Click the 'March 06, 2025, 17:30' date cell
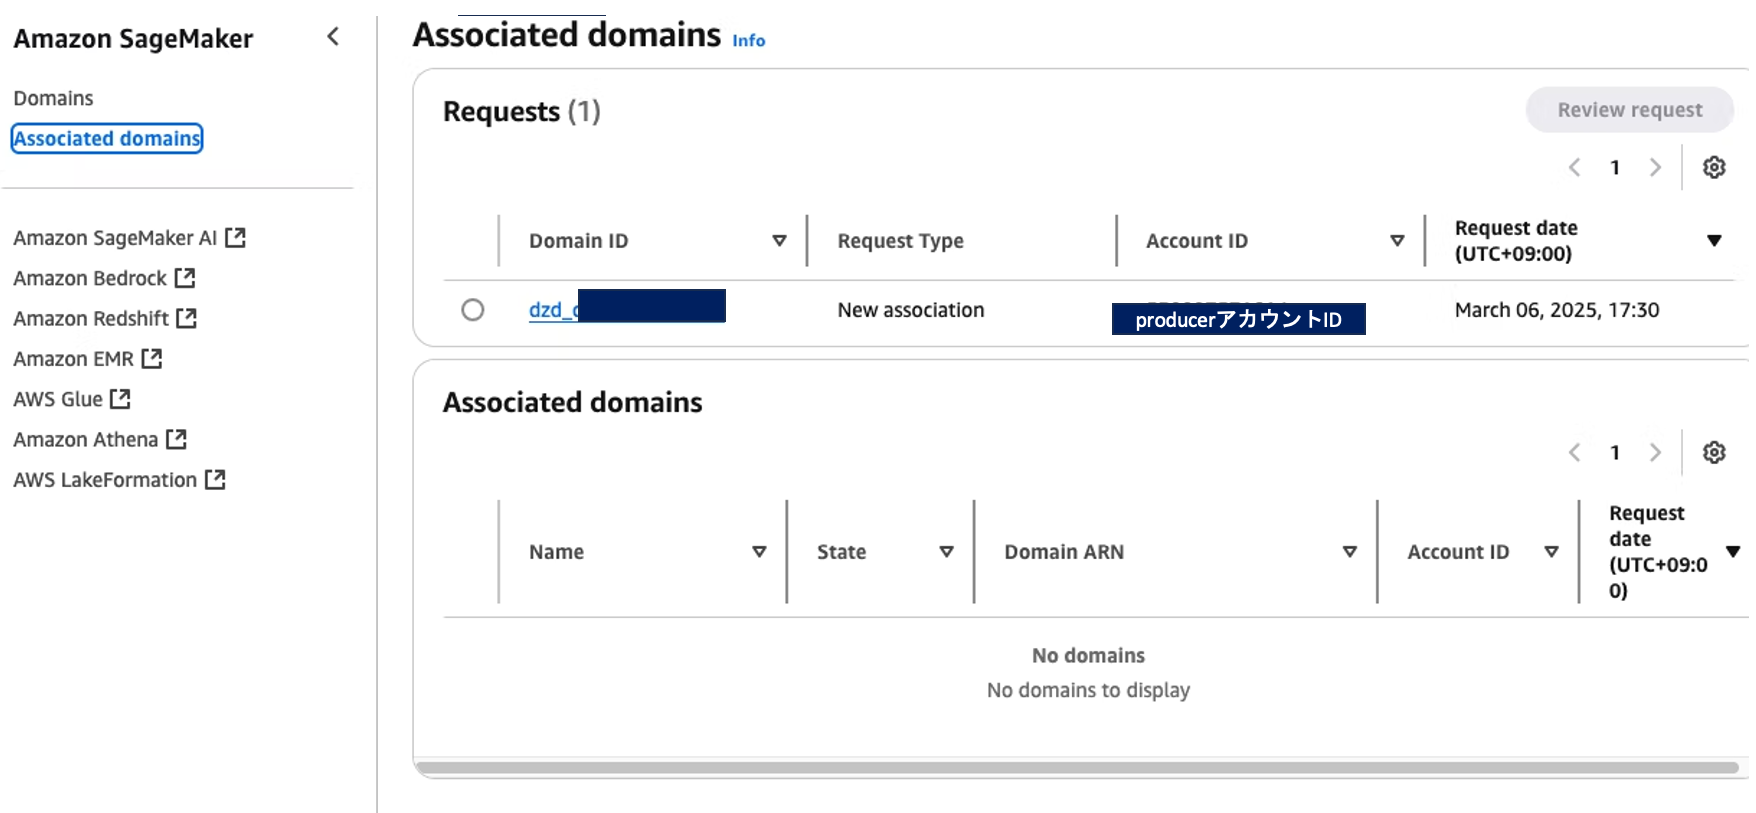Viewport: 1756px width, 813px height. [x=1557, y=310]
